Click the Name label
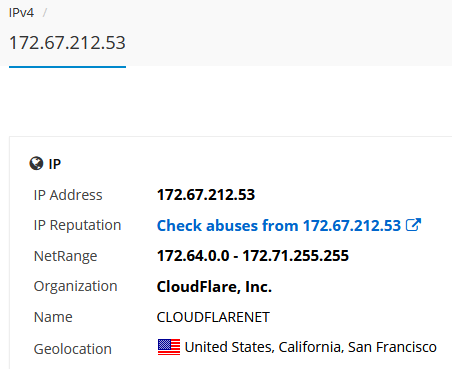This screenshot has width=452, height=369. (x=53, y=317)
